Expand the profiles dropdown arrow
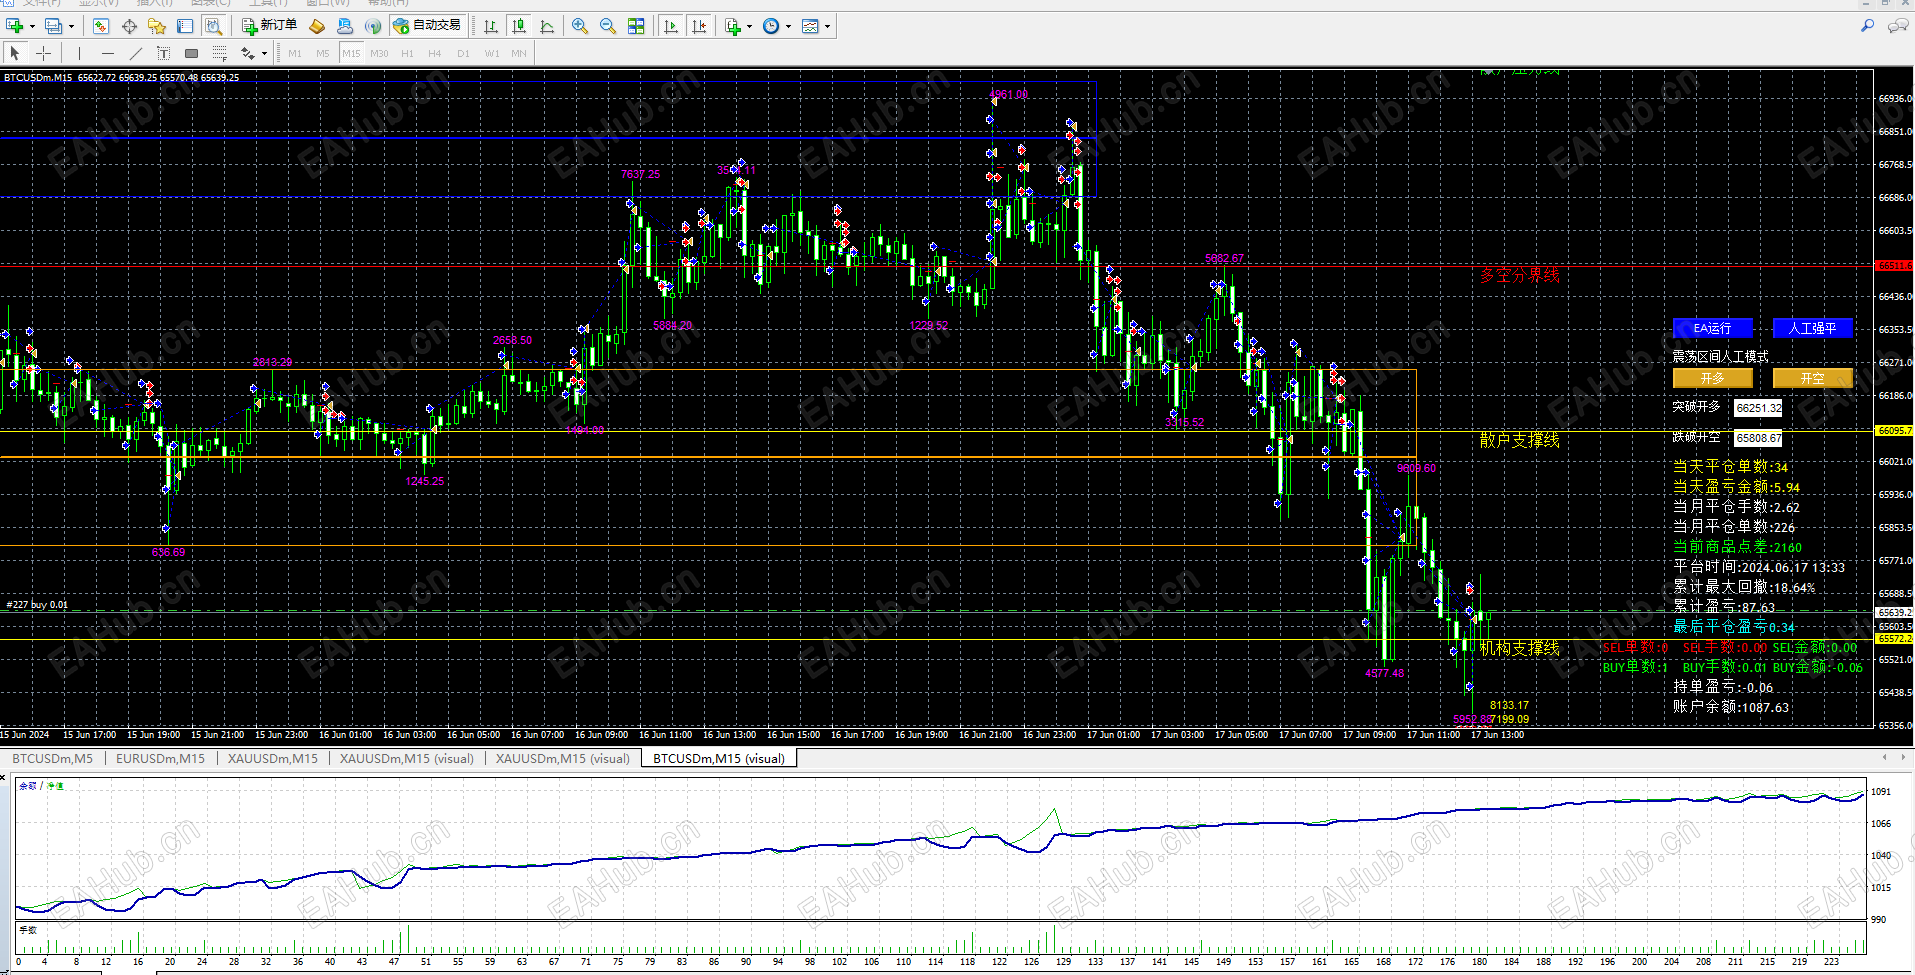 pos(71,27)
